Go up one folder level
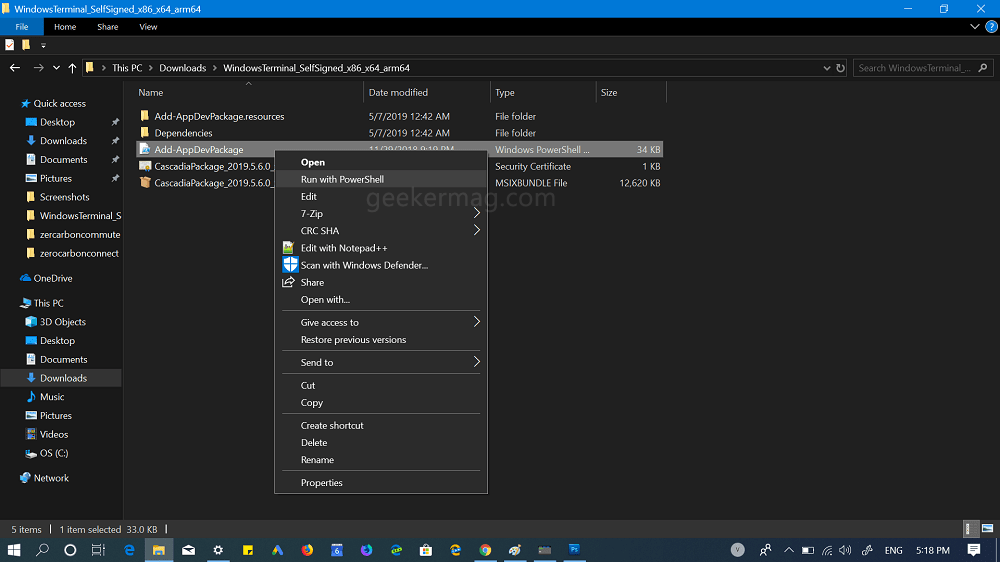This screenshot has height=562, width=1000. tap(72, 68)
